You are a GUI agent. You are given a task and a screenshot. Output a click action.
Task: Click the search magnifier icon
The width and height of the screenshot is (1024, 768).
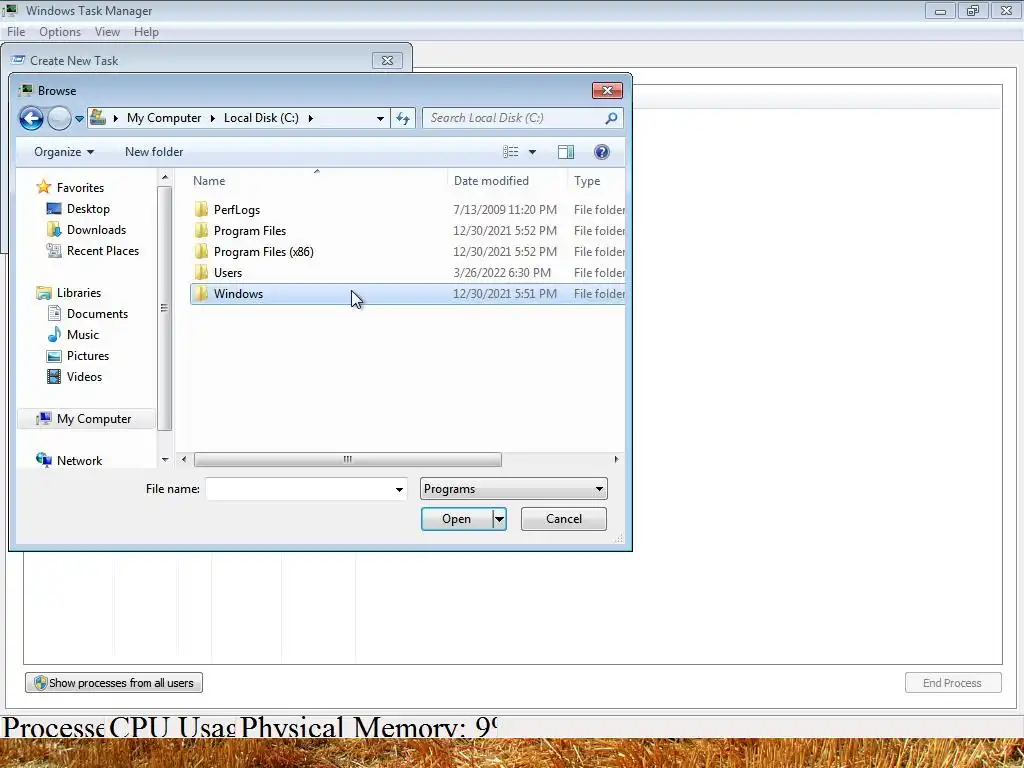pos(611,118)
